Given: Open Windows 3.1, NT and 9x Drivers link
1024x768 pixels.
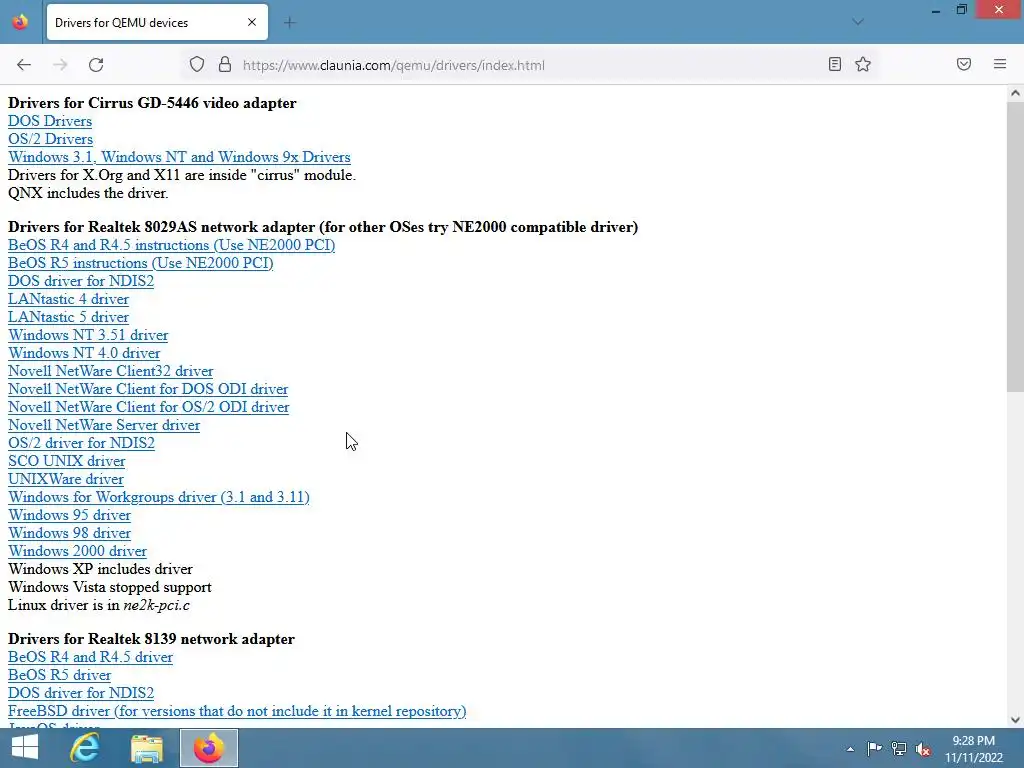Looking at the screenshot, I should (x=179, y=157).
